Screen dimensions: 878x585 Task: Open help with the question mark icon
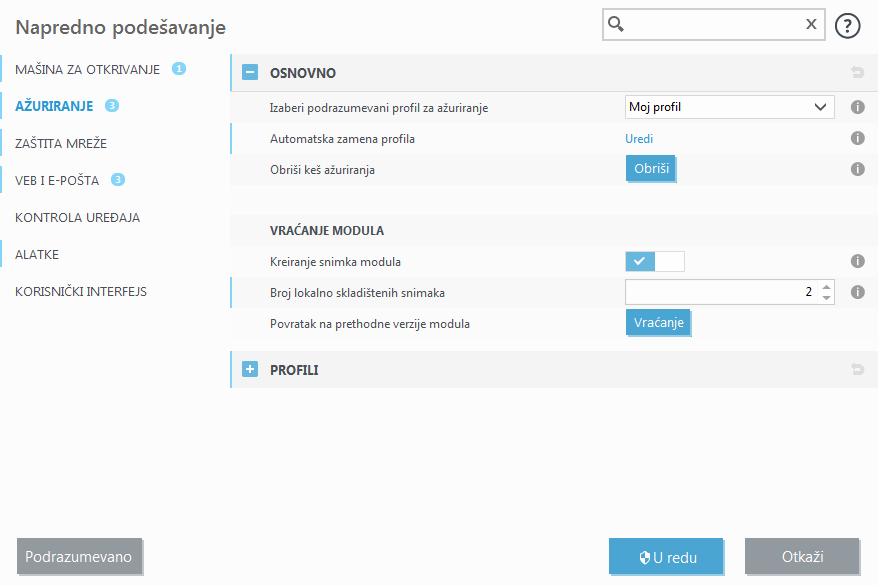click(847, 26)
